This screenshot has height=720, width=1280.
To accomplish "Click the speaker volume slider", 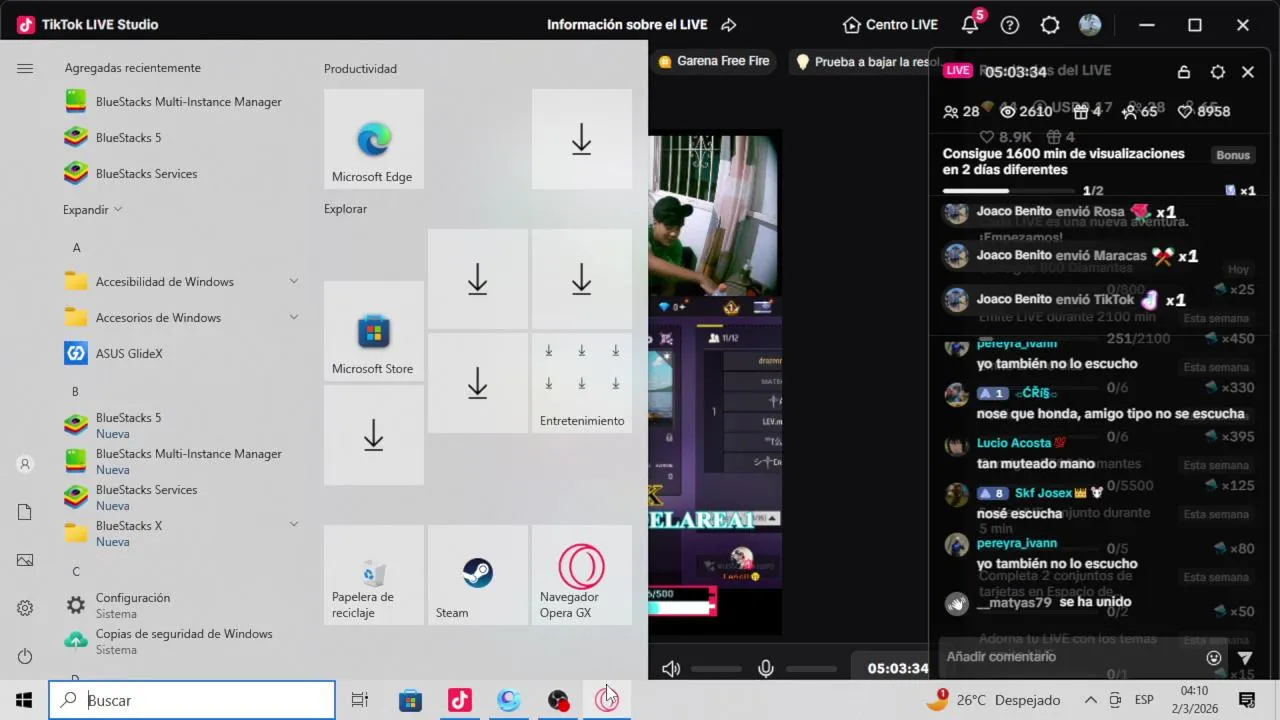I will tap(716, 669).
